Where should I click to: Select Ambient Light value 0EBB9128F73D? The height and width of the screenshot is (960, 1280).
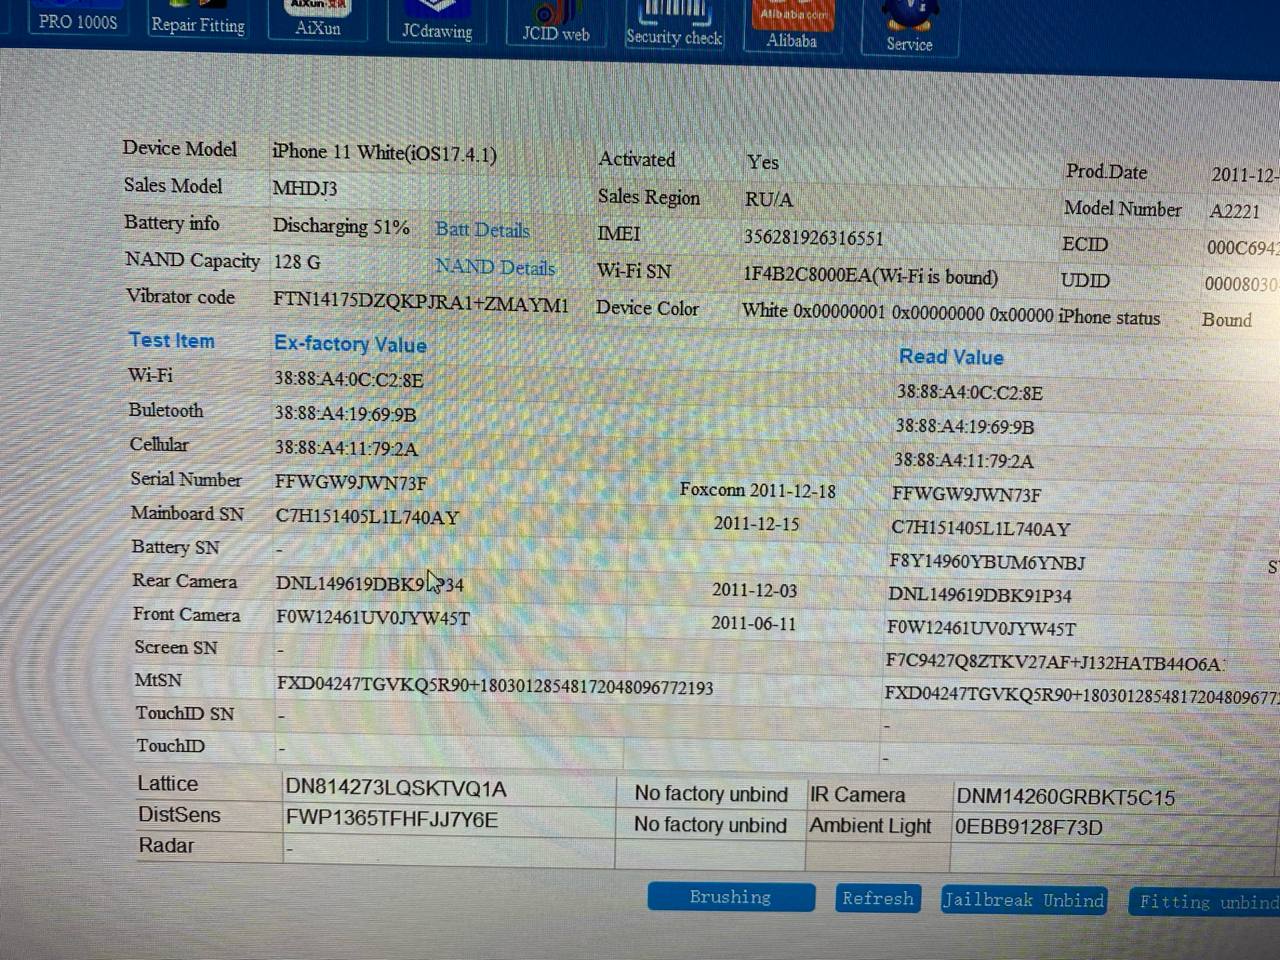1029,827
